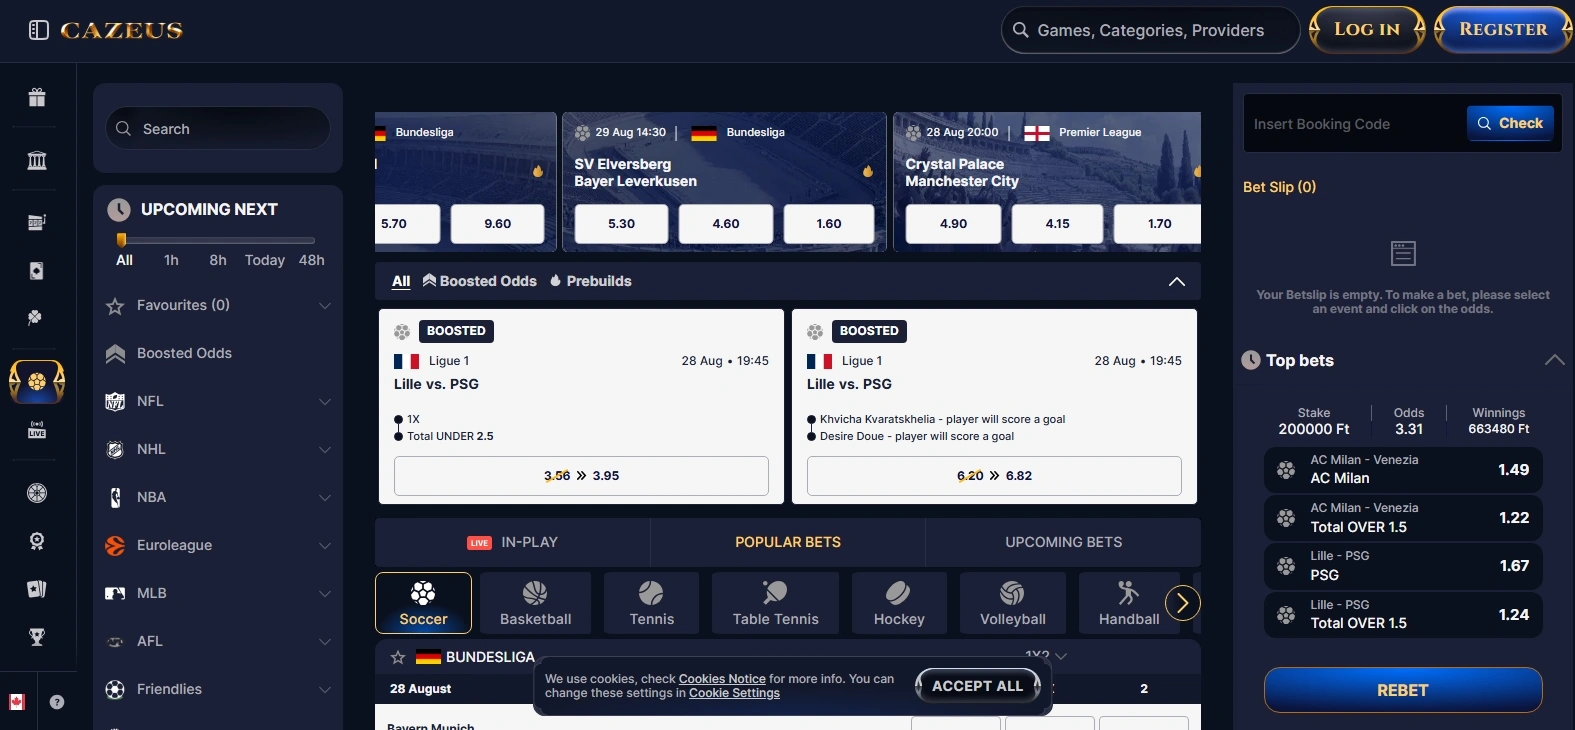Image resolution: width=1575 pixels, height=730 pixels.
Task: Select the 1h time filter
Action: click(171, 260)
